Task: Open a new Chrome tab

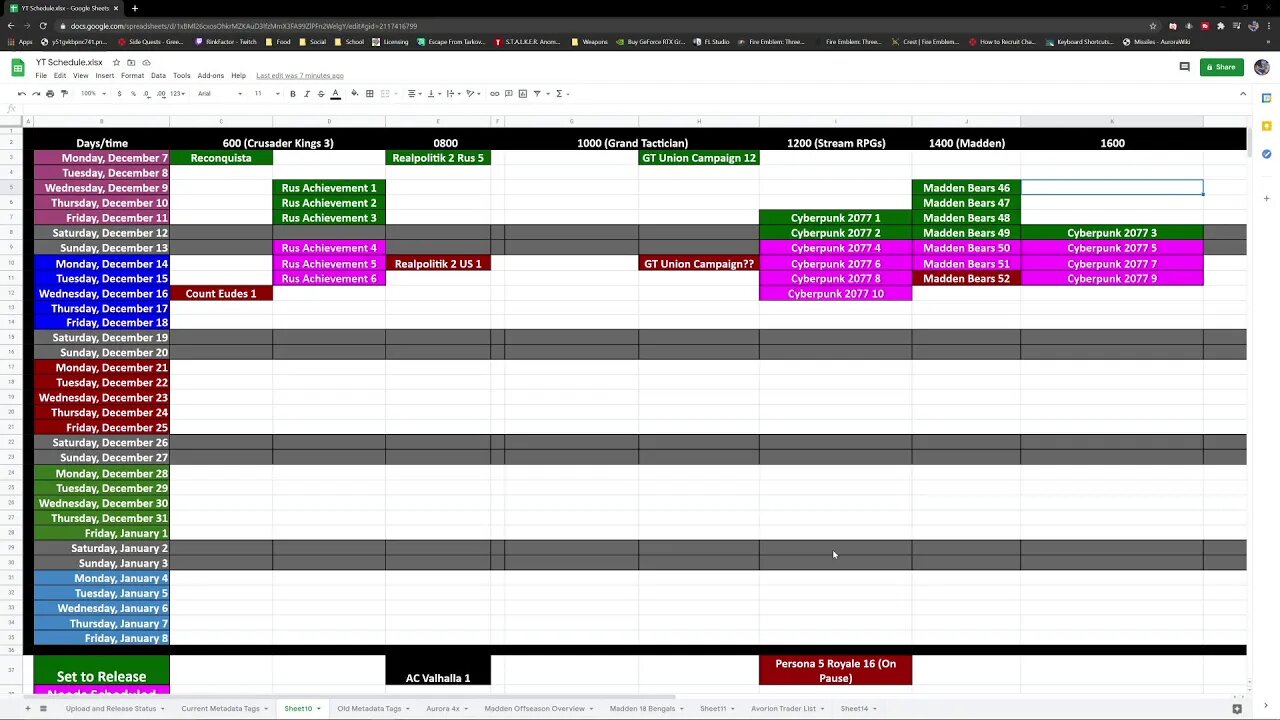Action: (x=134, y=8)
